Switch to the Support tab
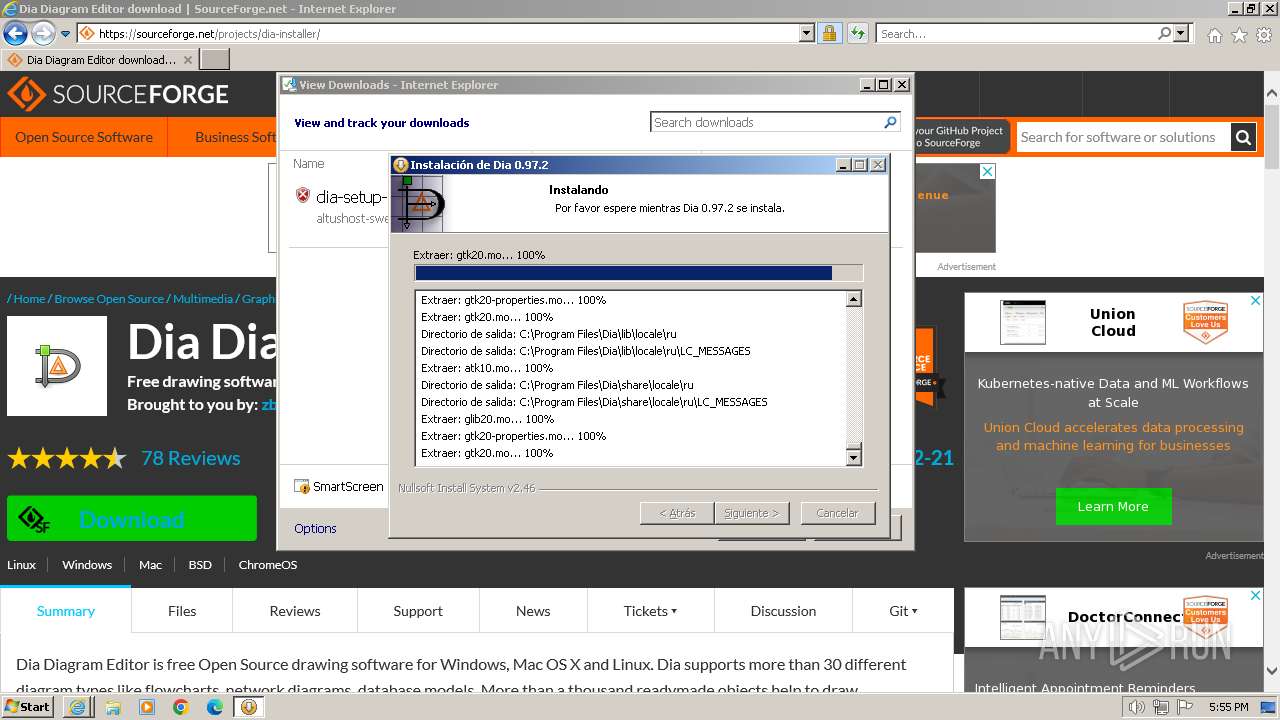Image resolution: width=1280 pixels, height=720 pixels. (418, 611)
